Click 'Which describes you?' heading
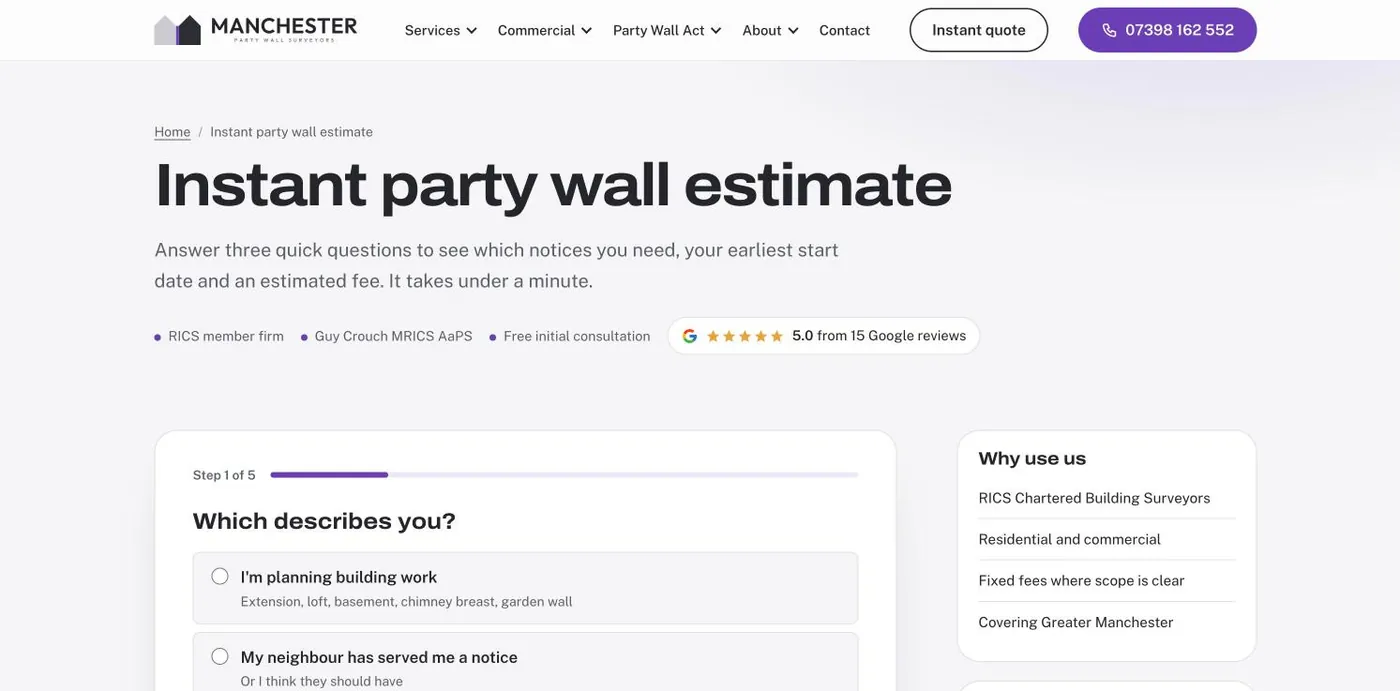This screenshot has height=691, width=1400. click(324, 521)
